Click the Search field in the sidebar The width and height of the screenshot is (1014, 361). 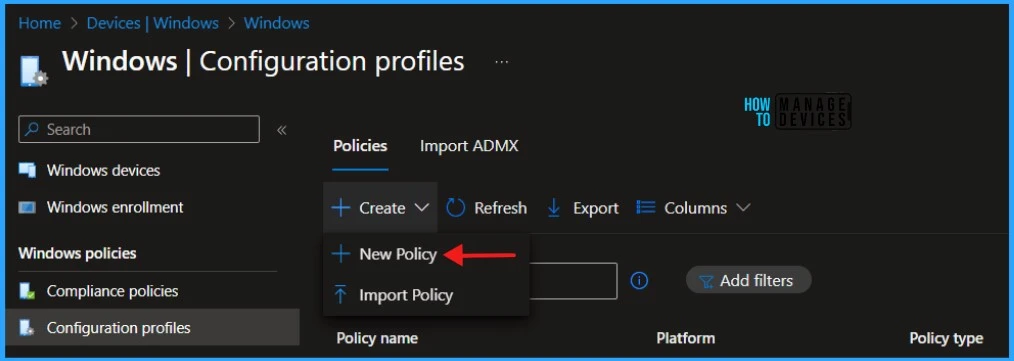pyautogui.click(x=139, y=129)
